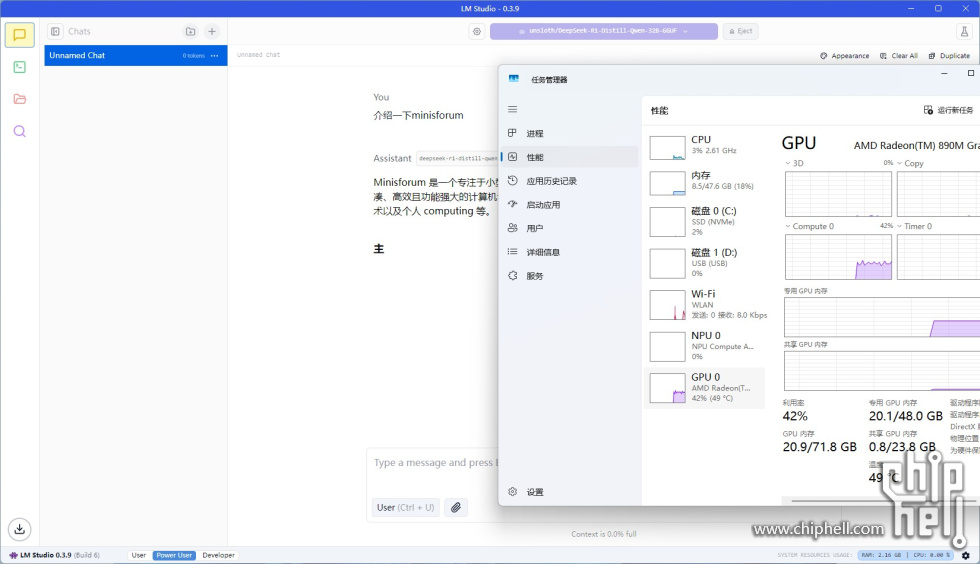Select the Unnamed Chat entry
Viewport: 980px width, 564px height.
pyautogui.click(x=136, y=56)
